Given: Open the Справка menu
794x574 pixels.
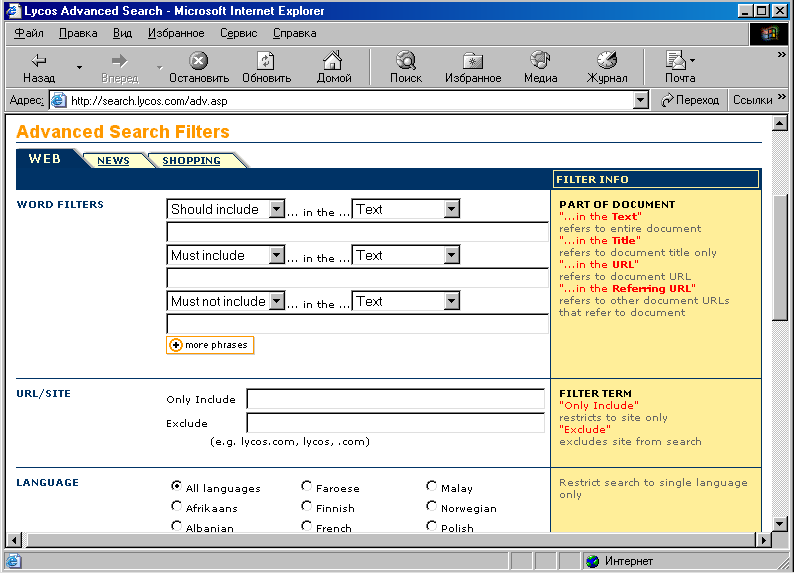Looking at the screenshot, I should click(x=295, y=33).
